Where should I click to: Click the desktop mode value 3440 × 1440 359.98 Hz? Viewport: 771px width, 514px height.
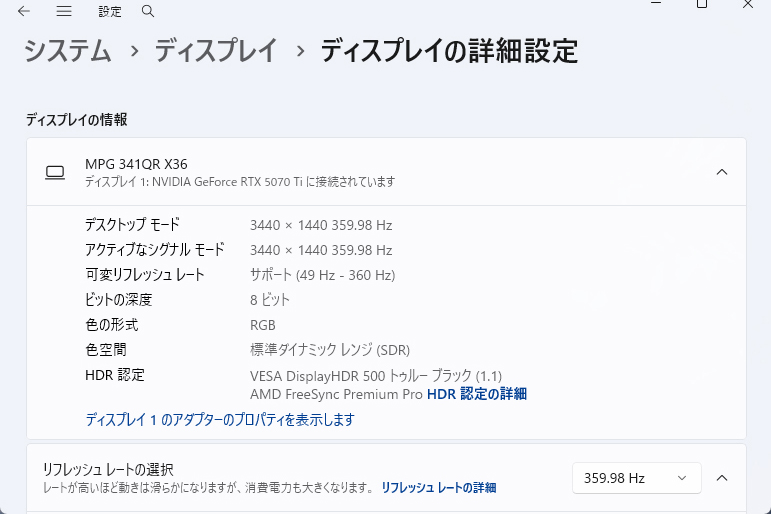[x=321, y=225]
